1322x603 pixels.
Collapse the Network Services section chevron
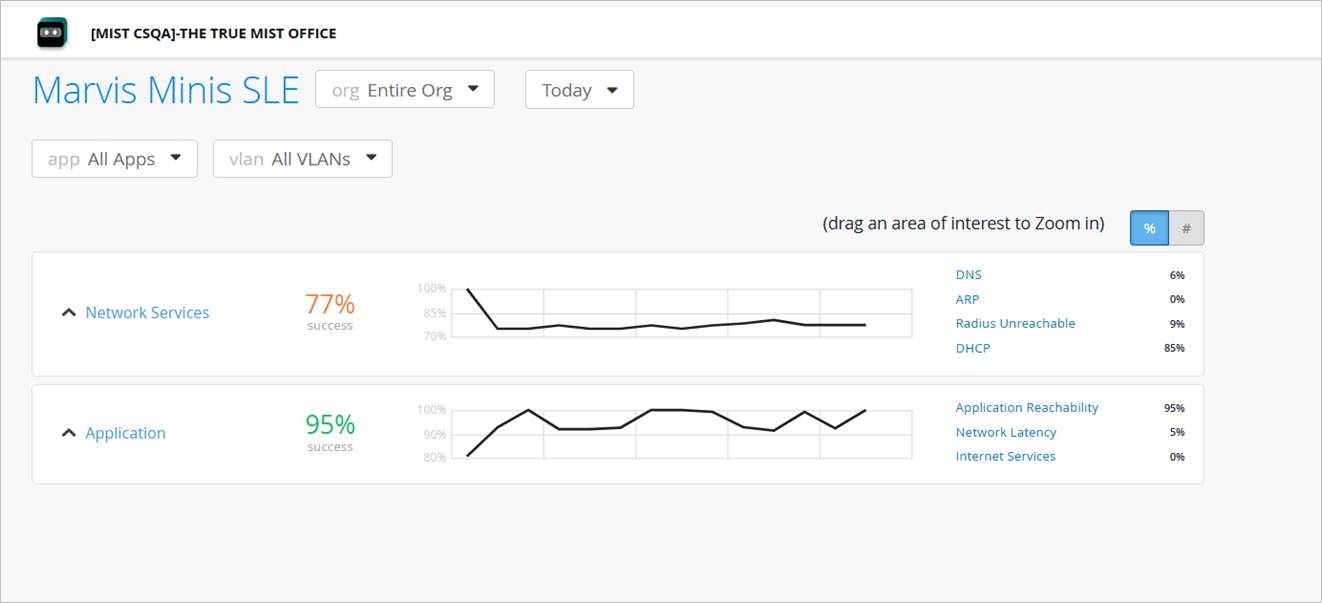(68, 313)
